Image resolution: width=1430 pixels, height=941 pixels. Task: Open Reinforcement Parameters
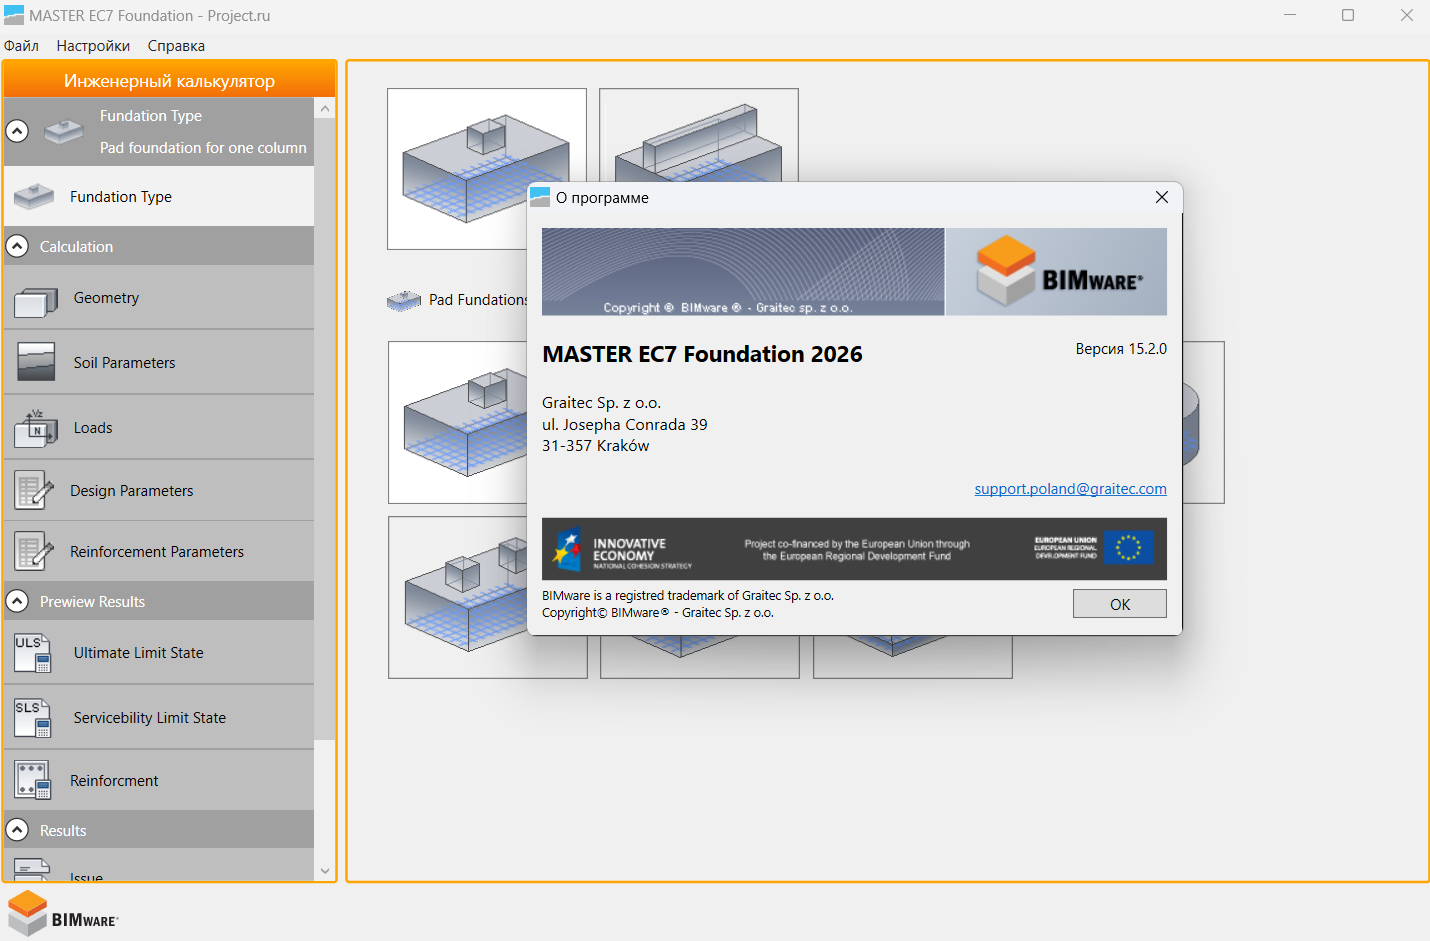pyautogui.click(x=159, y=552)
